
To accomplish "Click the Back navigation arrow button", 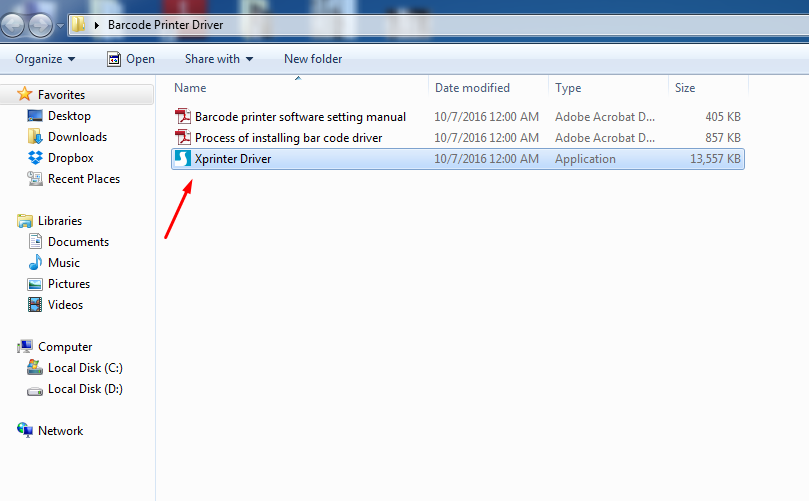I will tap(12, 25).
